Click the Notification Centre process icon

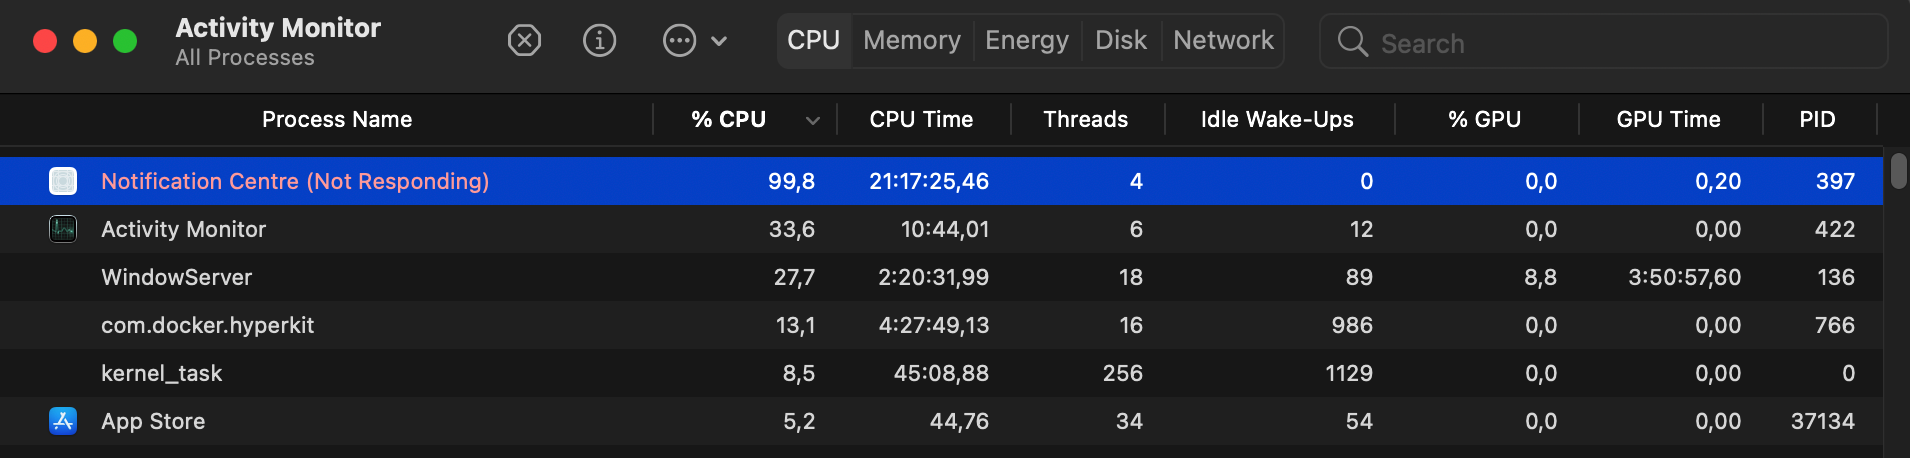63,181
